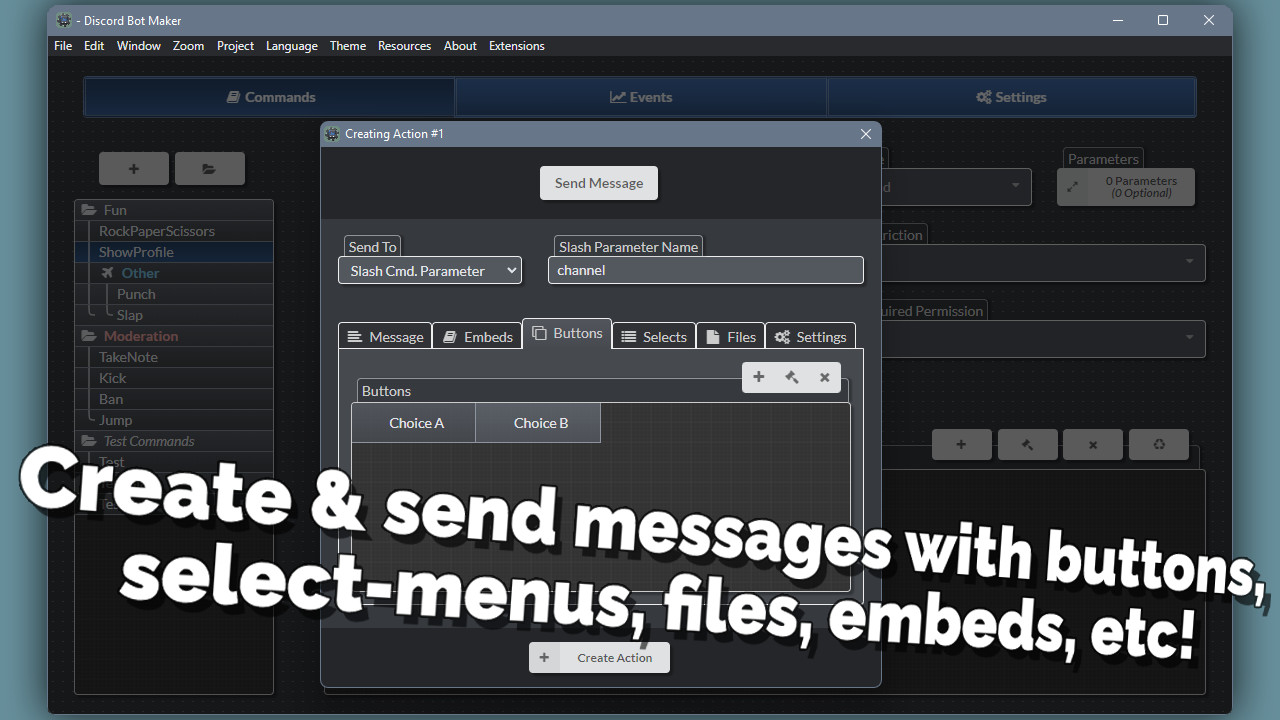This screenshot has width=1280, height=720.
Task: Switch to the Embeds tab
Action: (x=477, y=336)
